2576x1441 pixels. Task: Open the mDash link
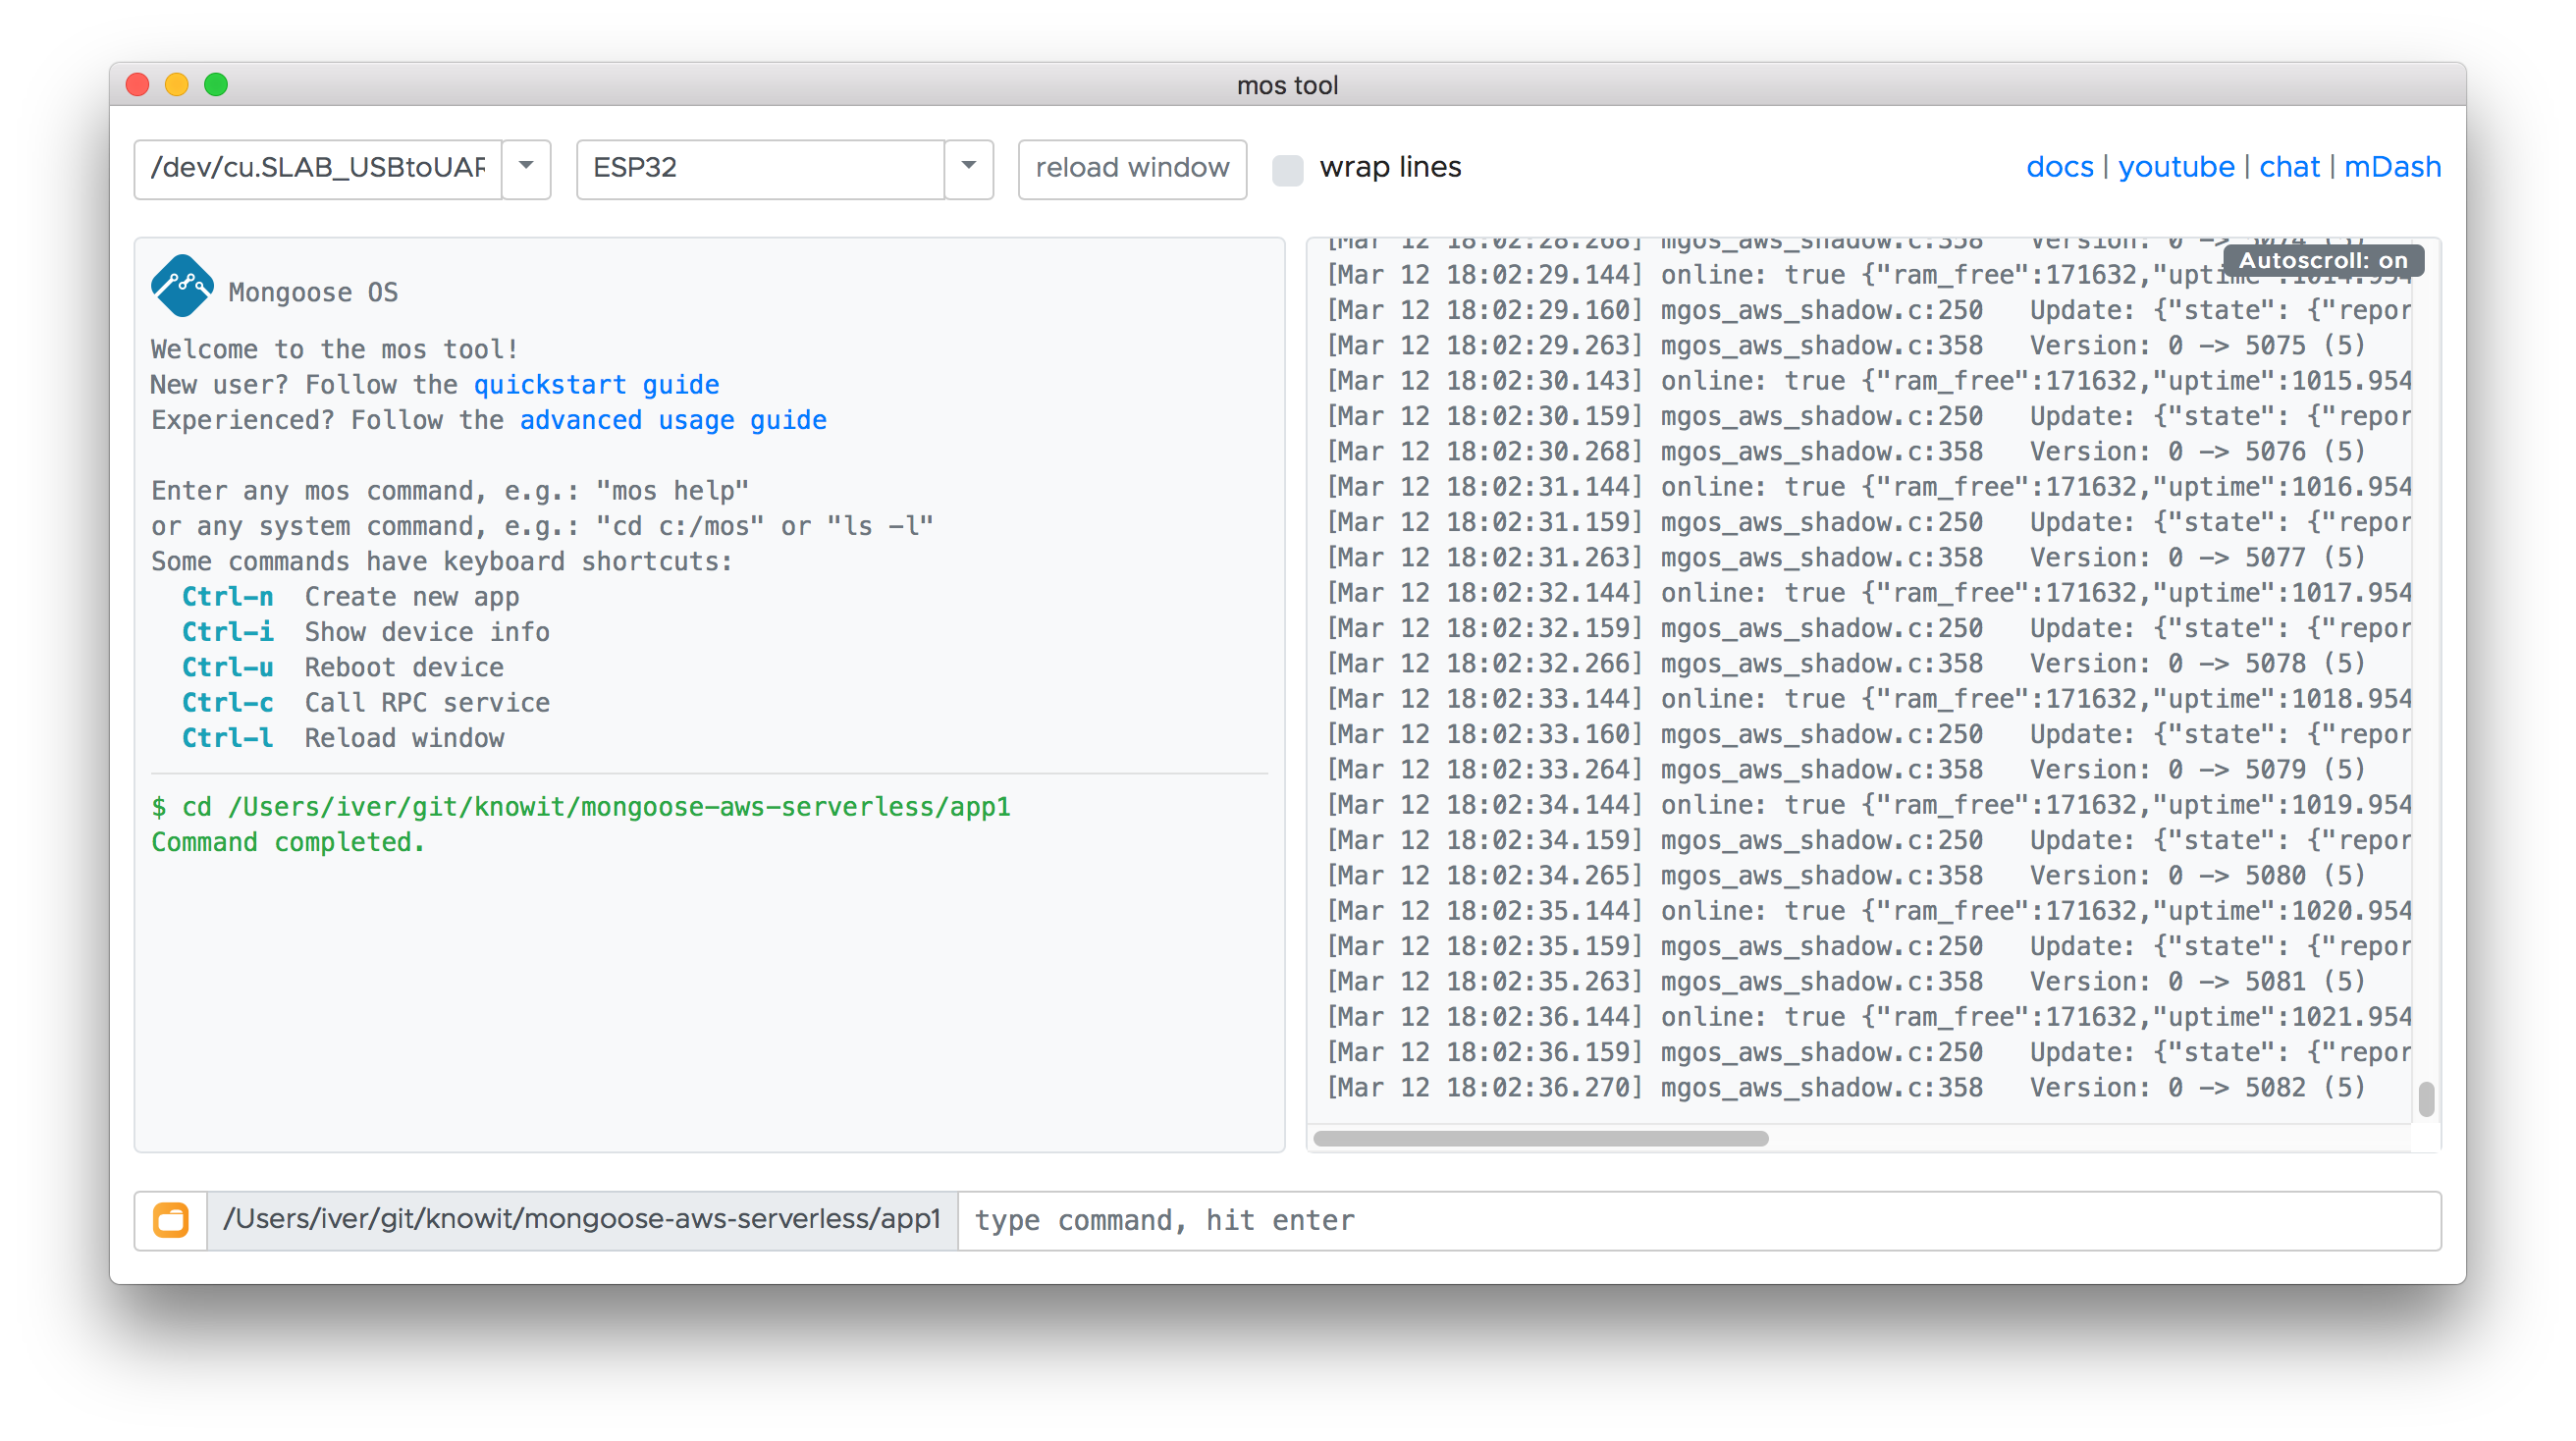(x=2392, y=167)
